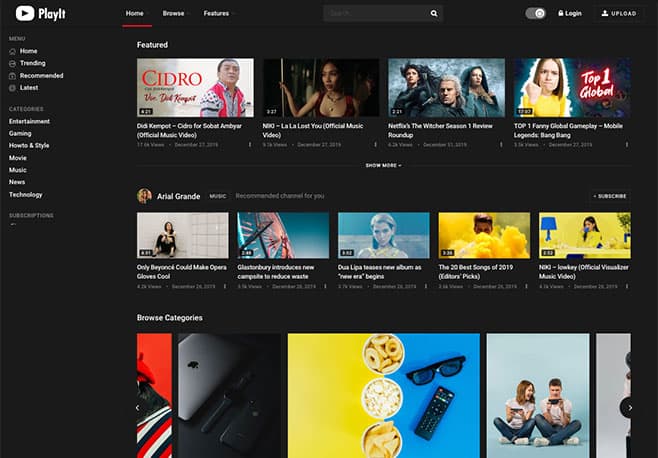The width and height of the screenshot is (658, 458).
Task: Play the yellow smoke 20 Best Songs thumbnail
Action: point(484,235)
